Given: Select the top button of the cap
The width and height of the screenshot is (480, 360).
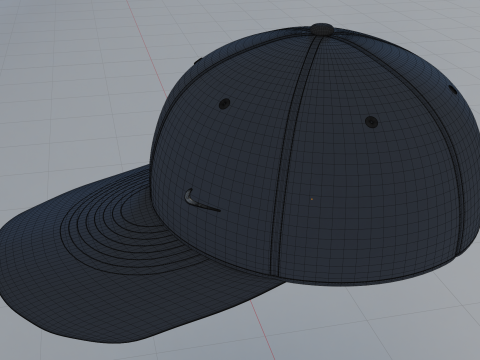Looking at the screenshot, I should click(322, 29).
